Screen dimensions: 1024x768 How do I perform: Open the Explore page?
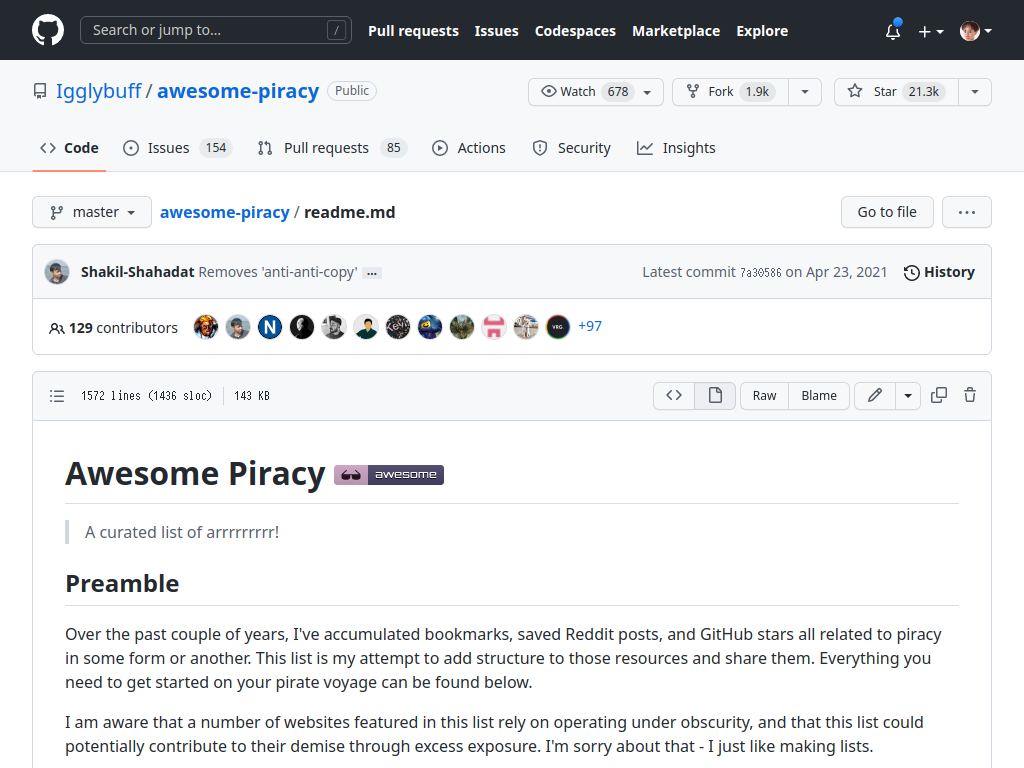pyautogui.click(x=762, y=31)
